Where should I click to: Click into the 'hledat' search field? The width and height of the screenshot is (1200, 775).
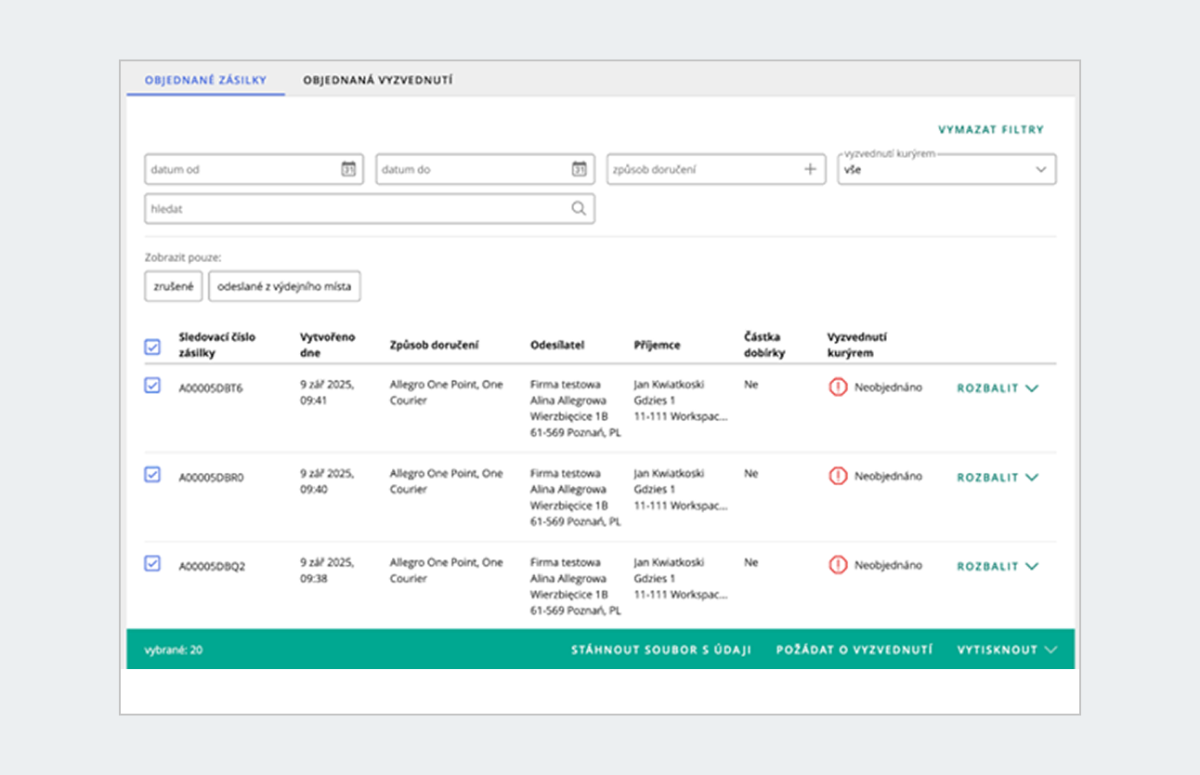point(355,209)
